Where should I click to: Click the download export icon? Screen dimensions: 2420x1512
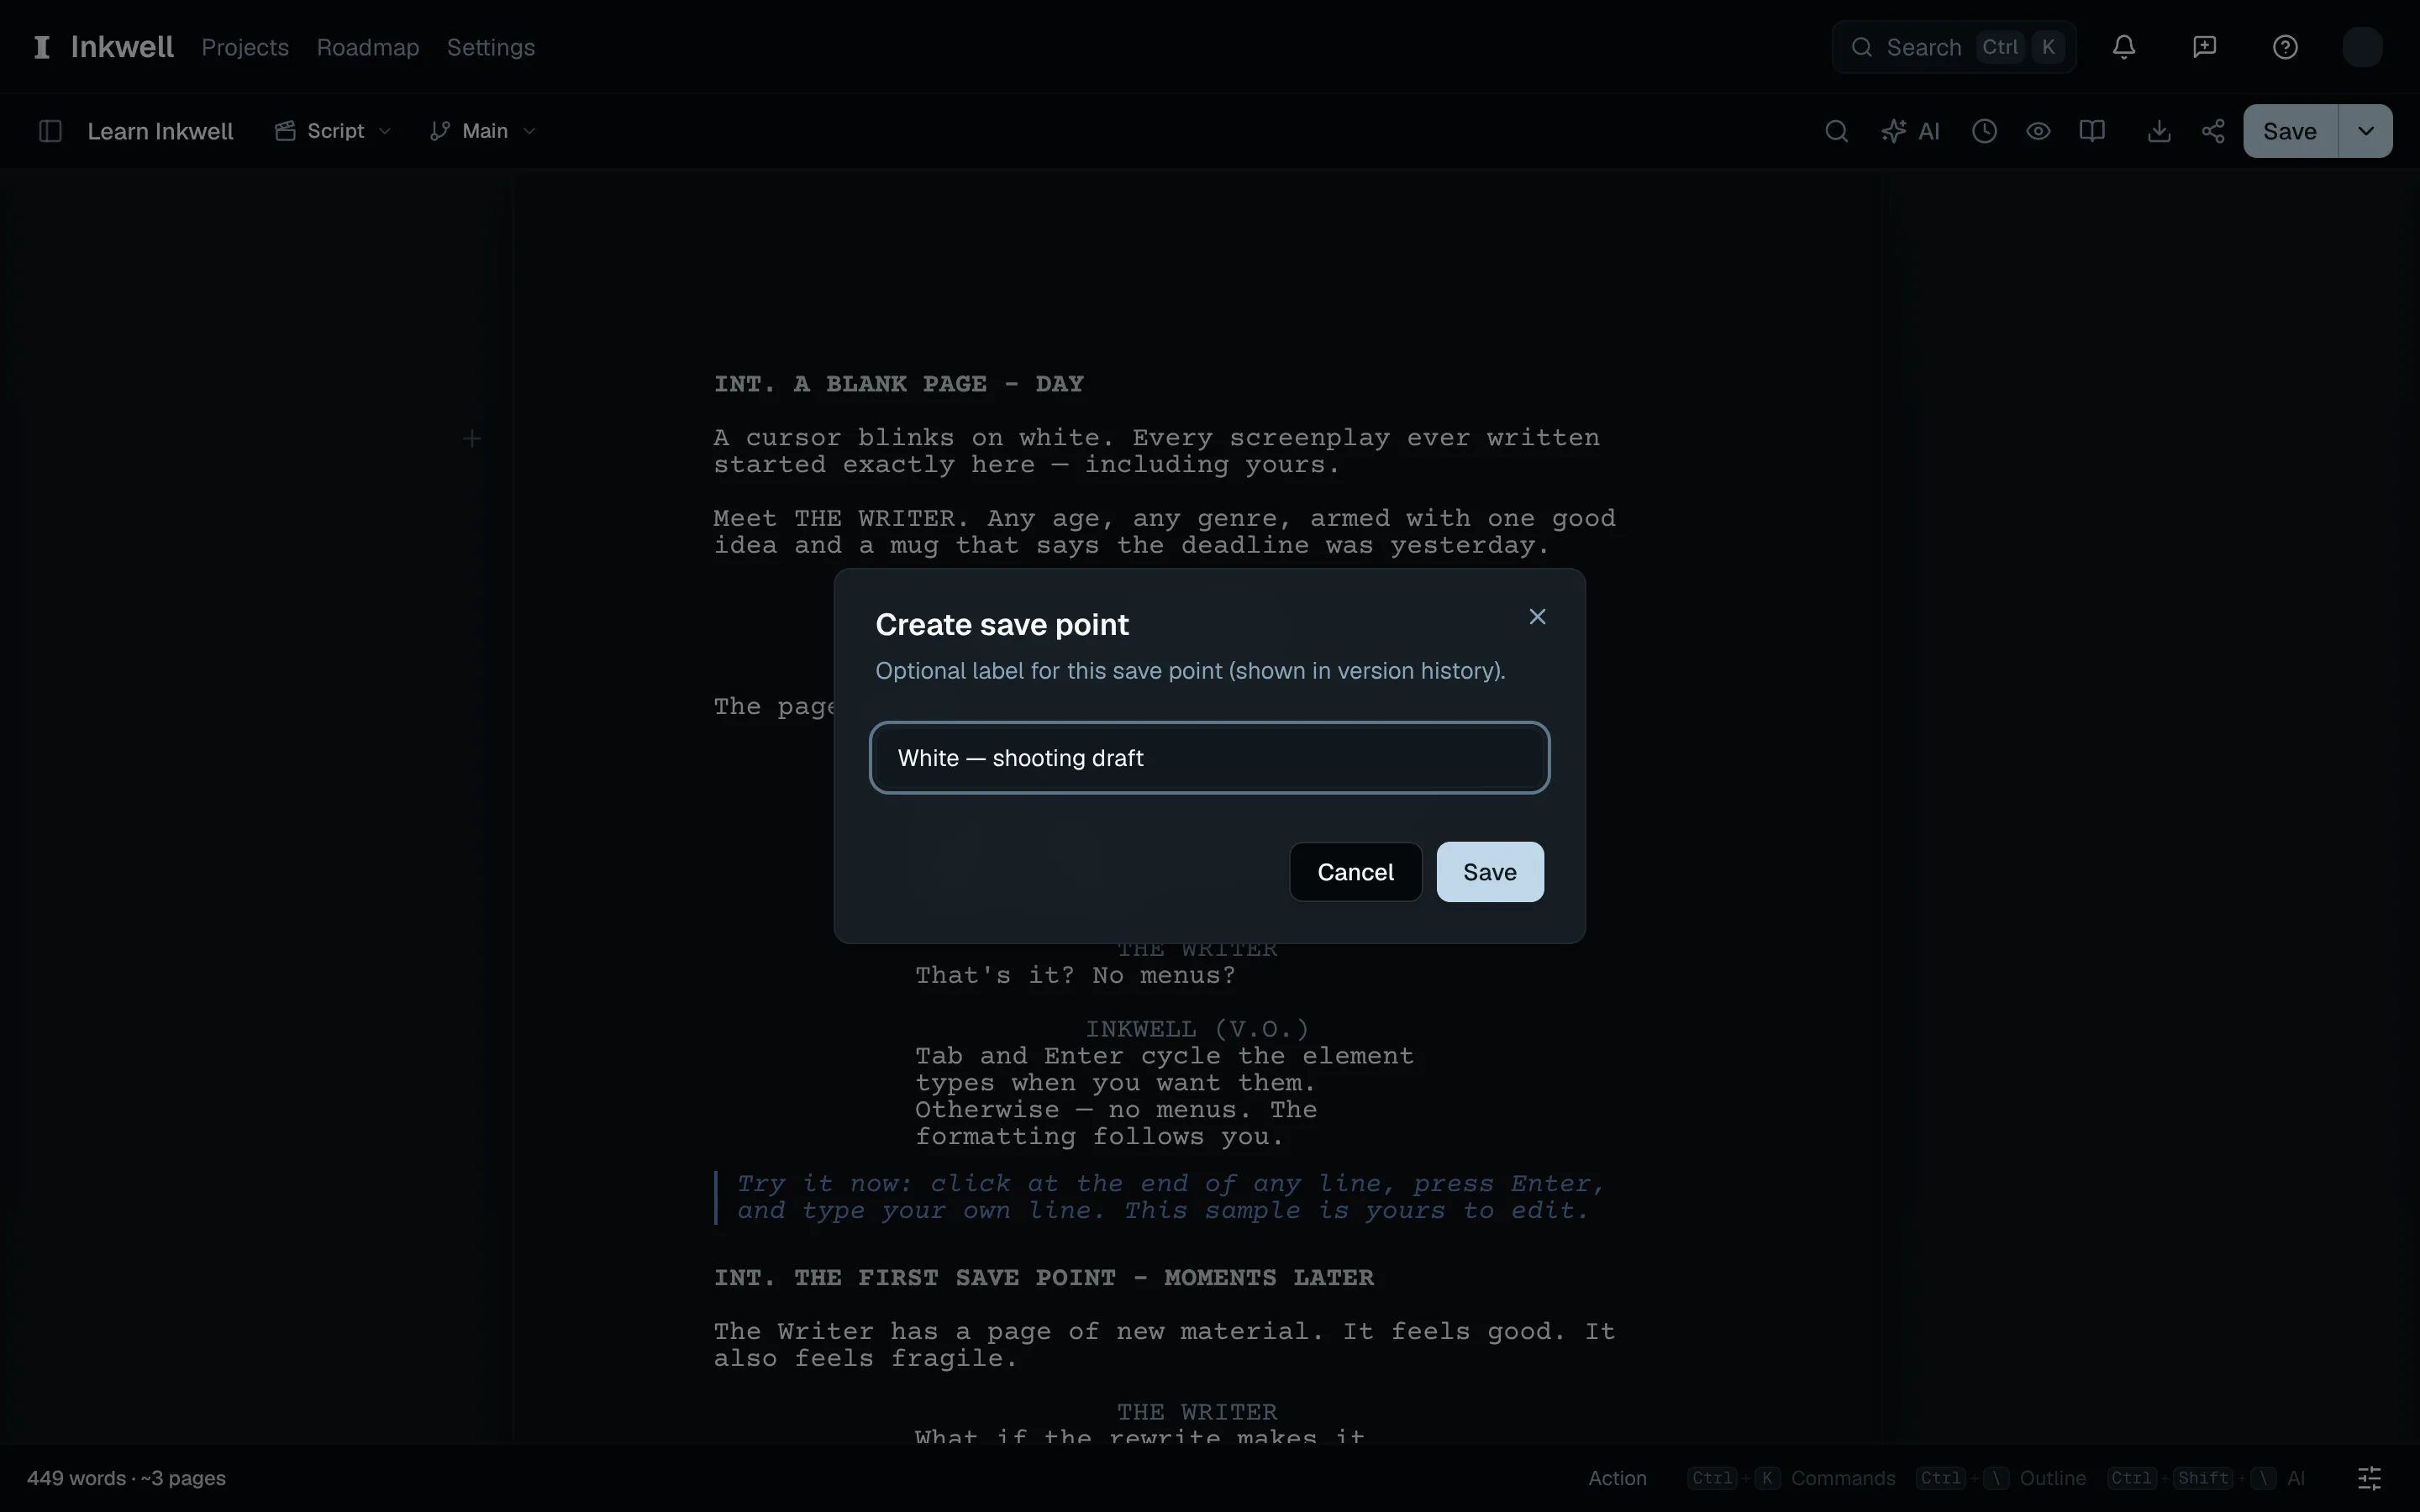pyautogui.click(x=2159, y=131)
